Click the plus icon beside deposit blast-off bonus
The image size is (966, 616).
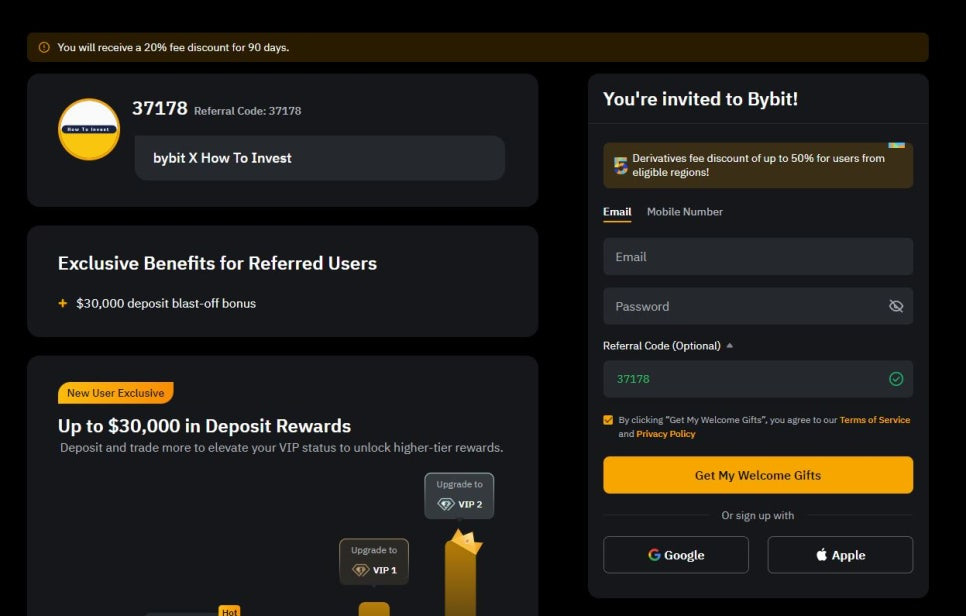point(62,303)
